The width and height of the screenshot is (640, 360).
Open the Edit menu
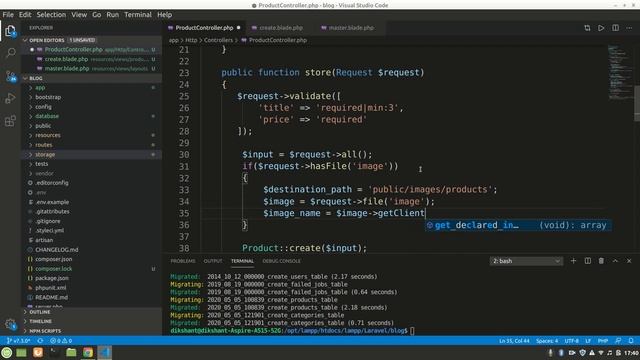pyautogui.click(x=25, y=15)
